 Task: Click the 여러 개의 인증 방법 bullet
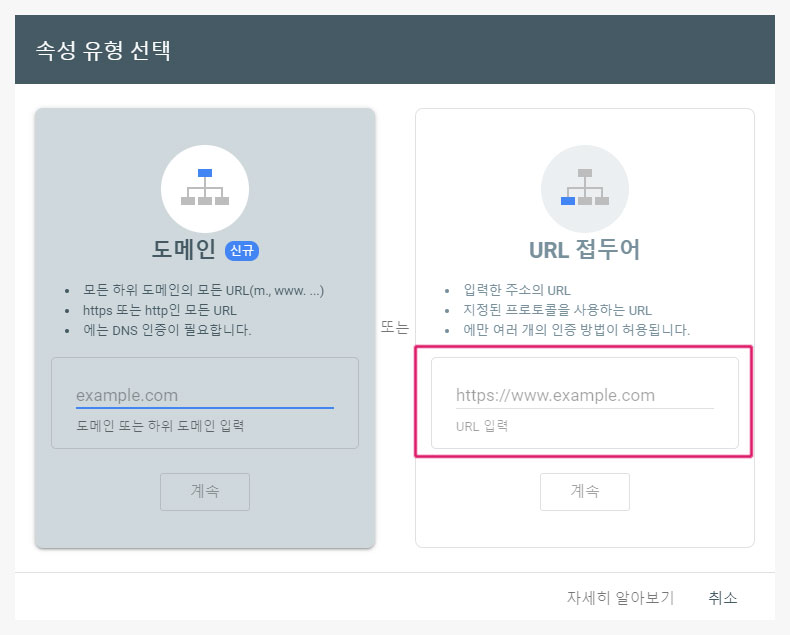[x=577, y=329]
